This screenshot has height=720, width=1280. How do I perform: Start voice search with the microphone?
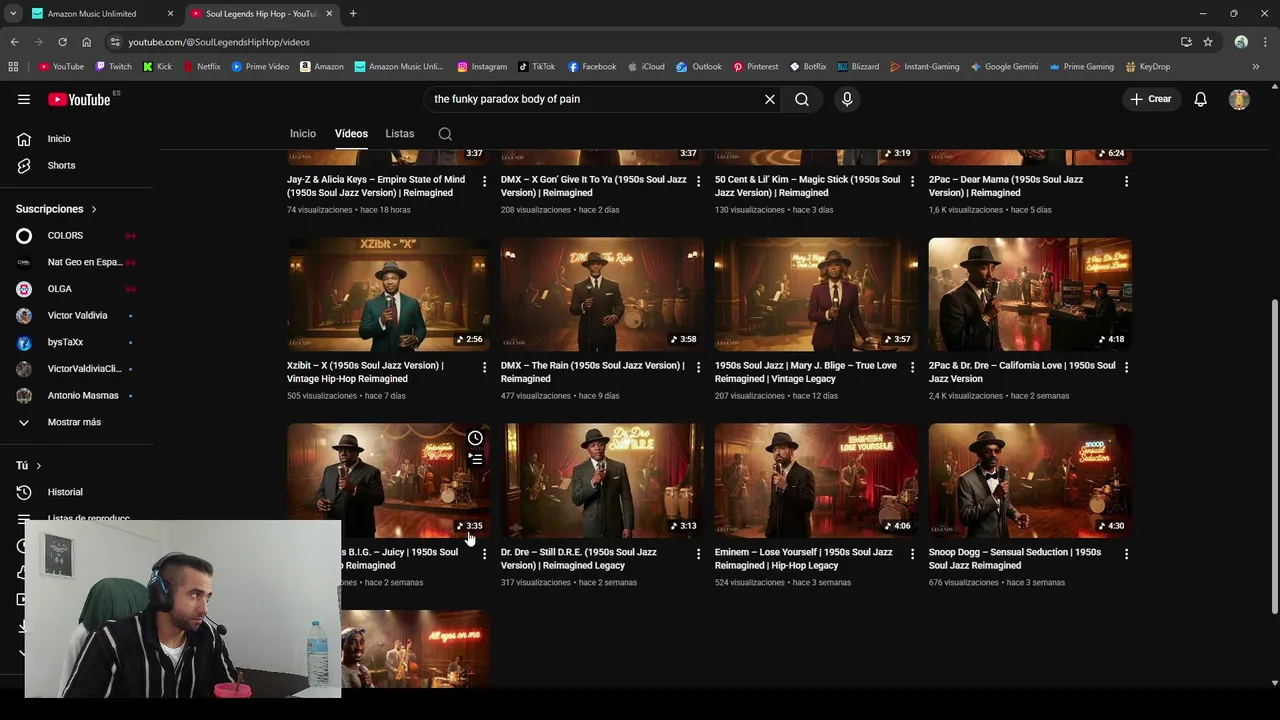[x=847, y=99]
